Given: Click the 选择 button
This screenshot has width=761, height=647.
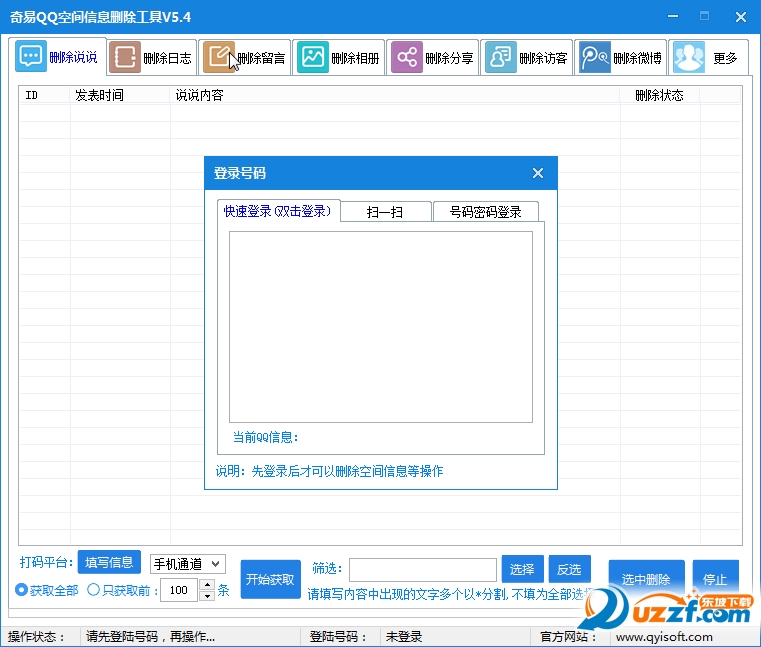Looking at the screenshot, I should click(x=522, y=569).
